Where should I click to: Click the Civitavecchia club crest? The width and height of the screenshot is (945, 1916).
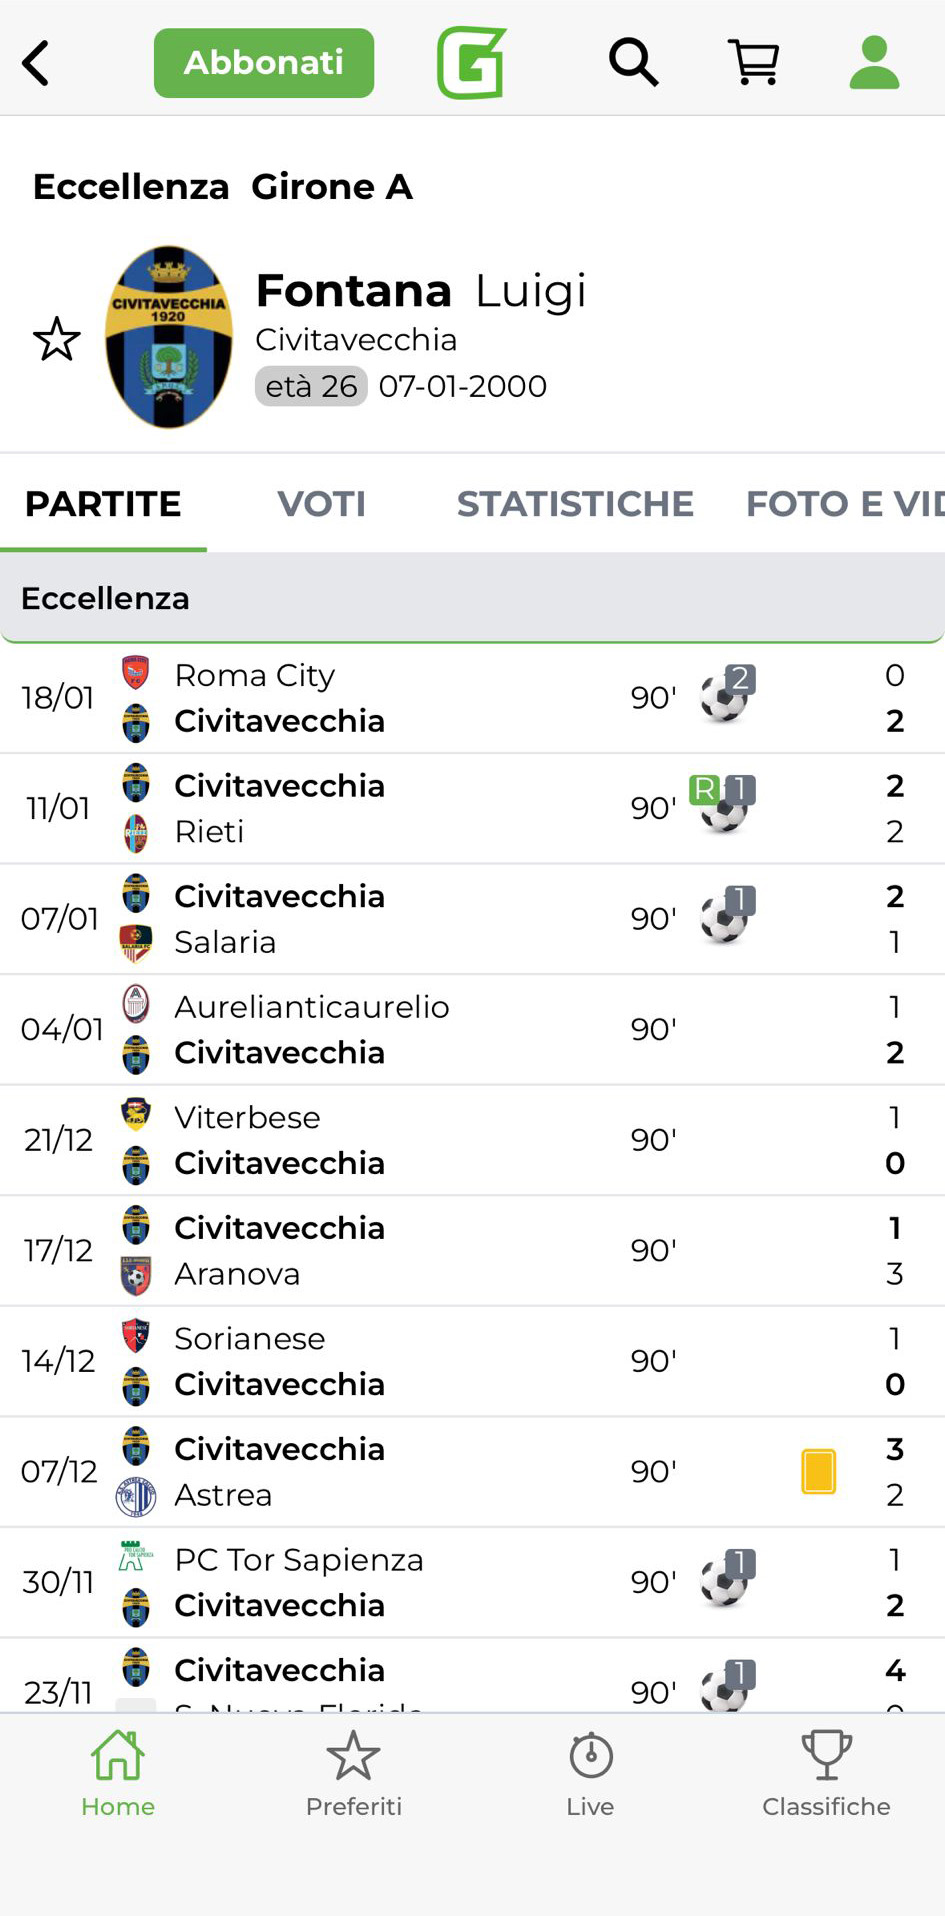point(169,337)
